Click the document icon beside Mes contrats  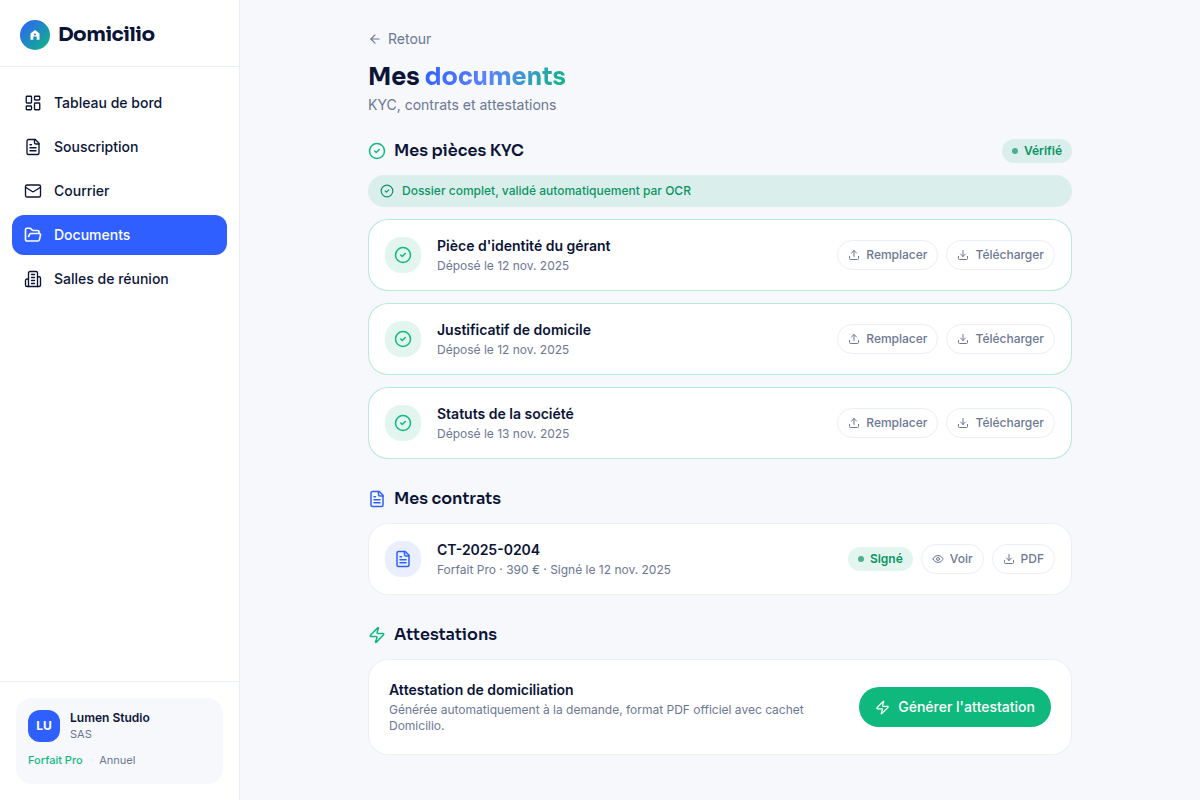(x=377, y=498)
